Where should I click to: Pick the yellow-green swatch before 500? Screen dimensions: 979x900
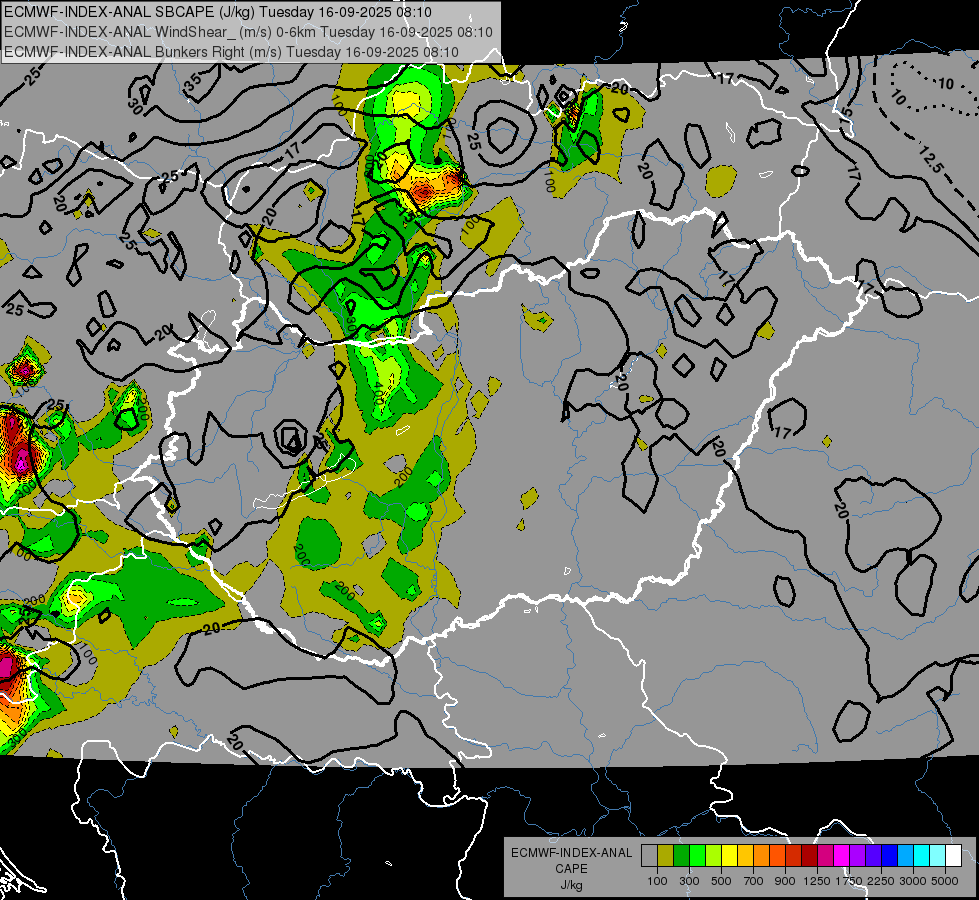point(714,856)
